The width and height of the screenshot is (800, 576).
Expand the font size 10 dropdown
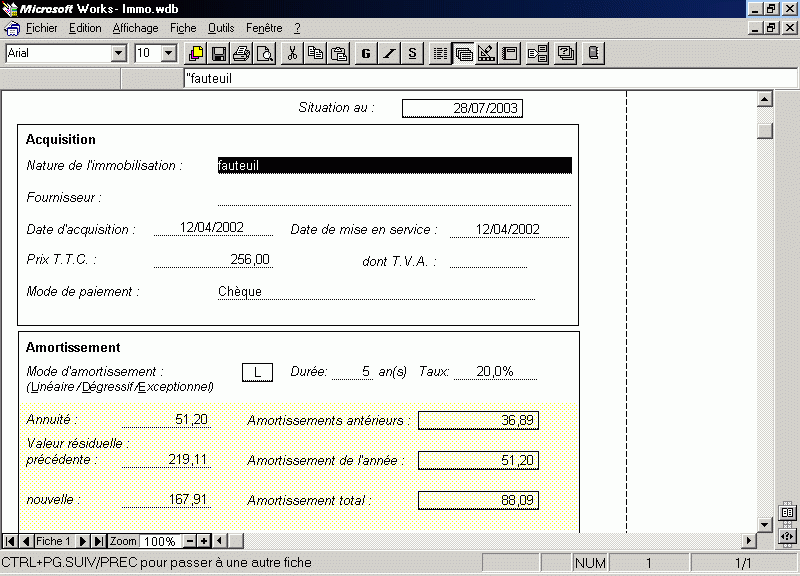169,53
